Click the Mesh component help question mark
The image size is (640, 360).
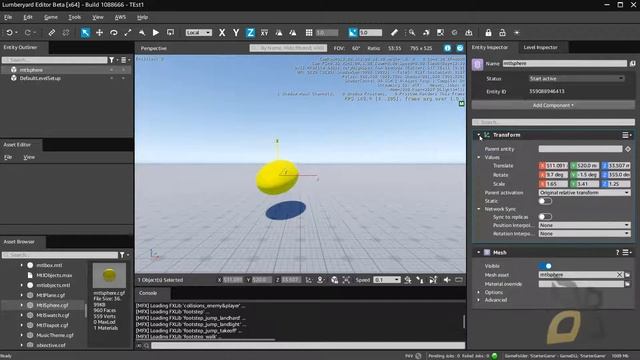point(617,253)
